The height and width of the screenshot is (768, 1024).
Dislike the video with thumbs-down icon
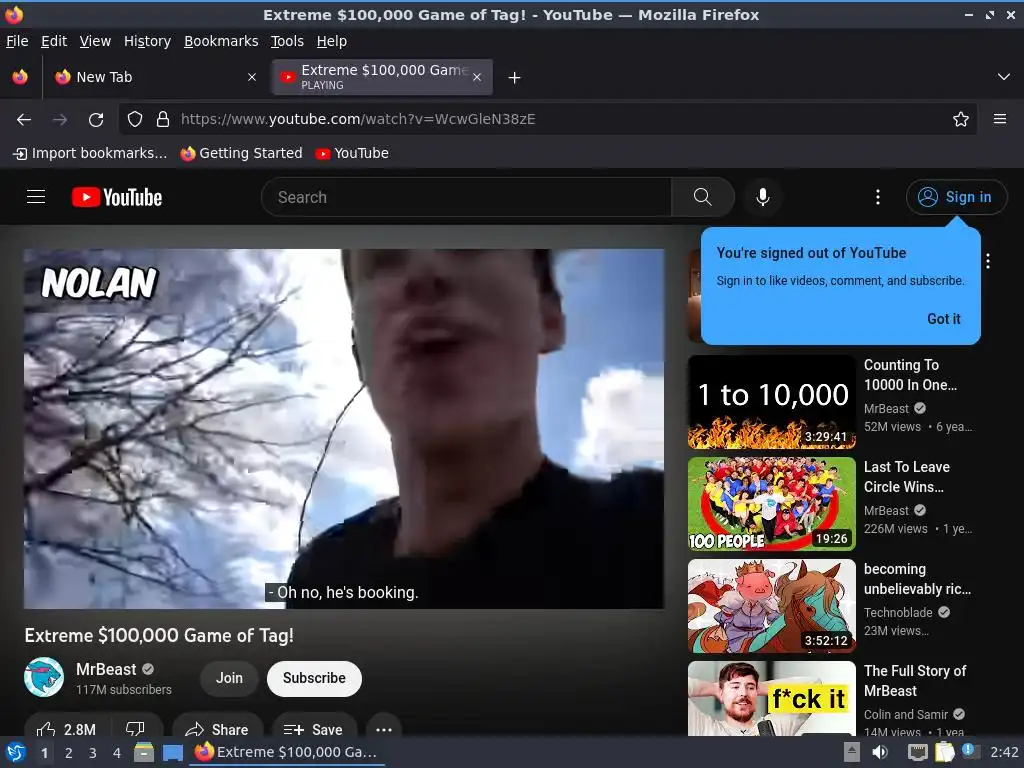135,729
